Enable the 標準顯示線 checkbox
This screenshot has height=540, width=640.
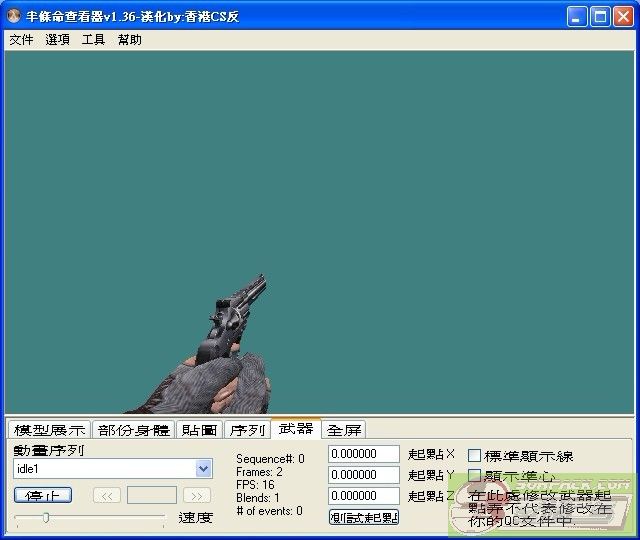pyautogui.click(x=475, y=456)
